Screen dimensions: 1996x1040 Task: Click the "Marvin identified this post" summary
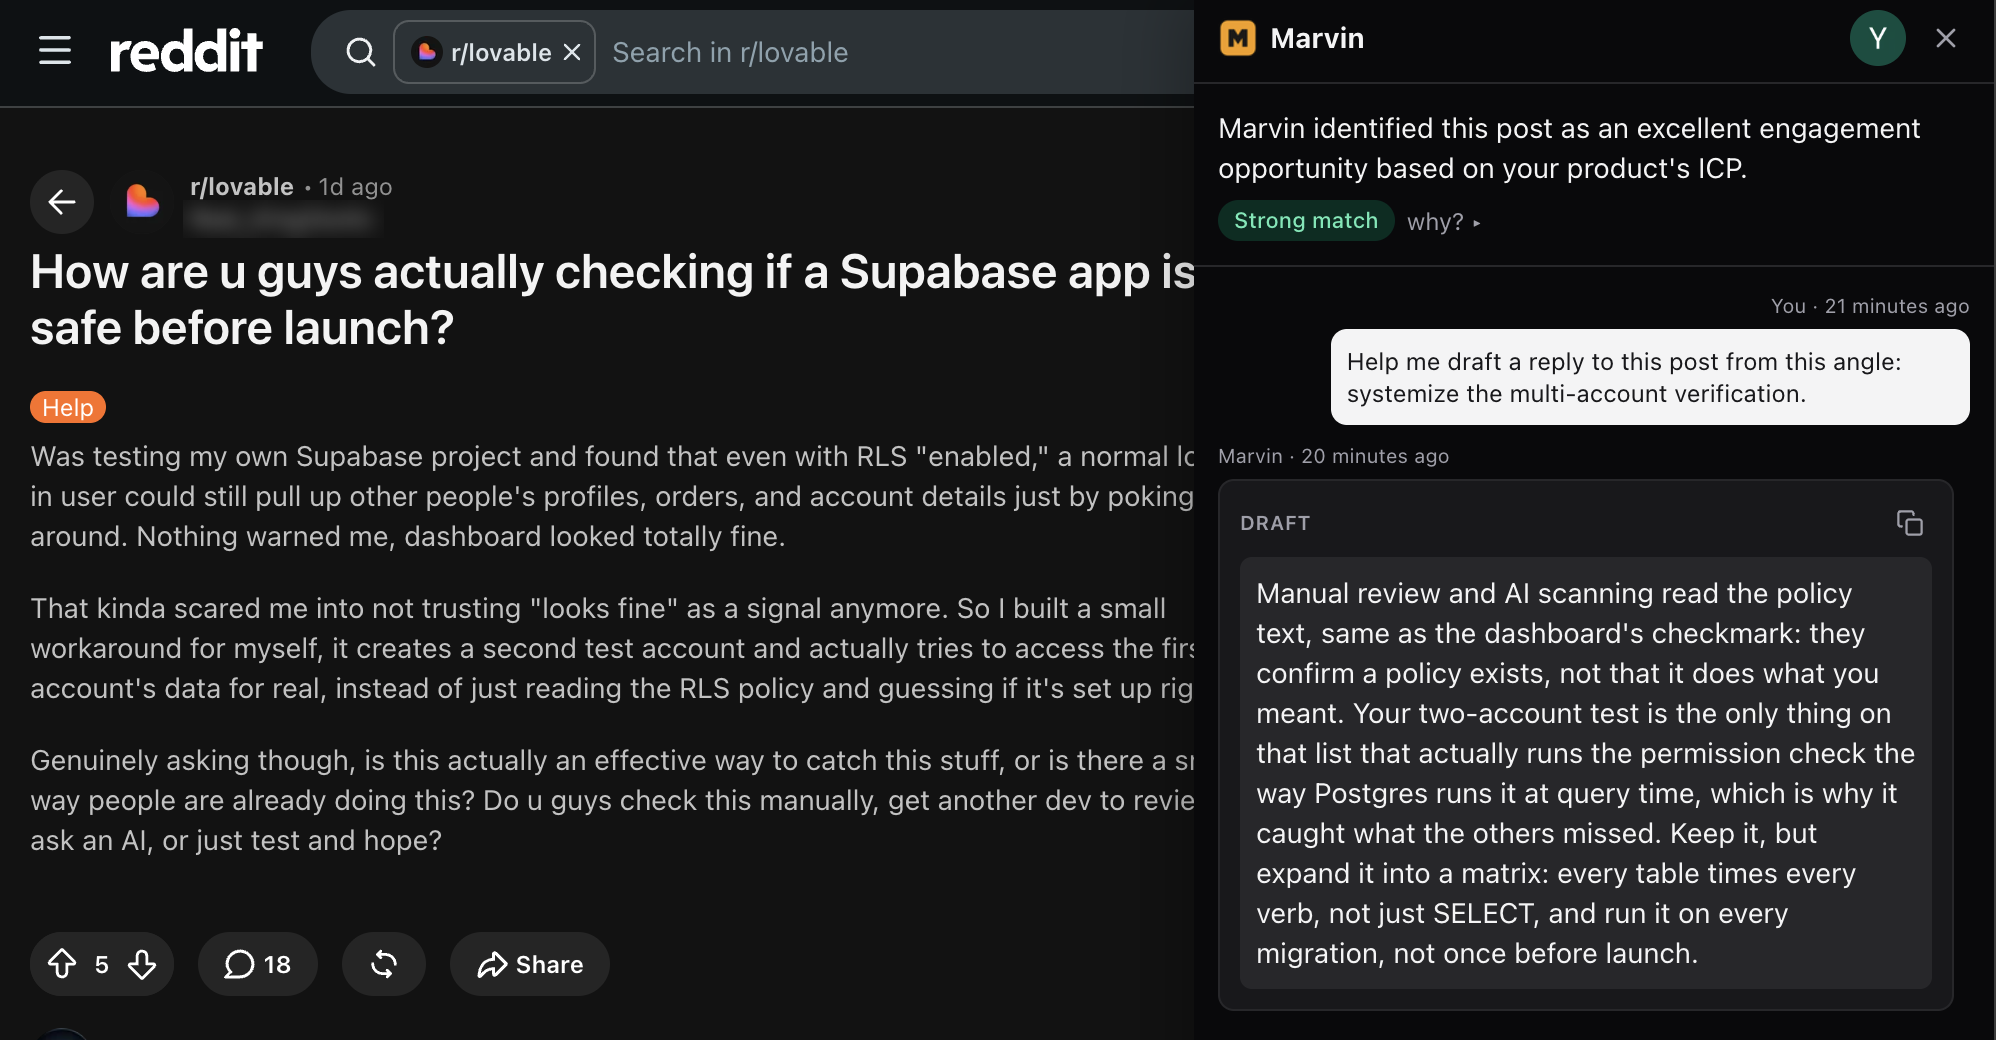click(x=1569, y=148)
